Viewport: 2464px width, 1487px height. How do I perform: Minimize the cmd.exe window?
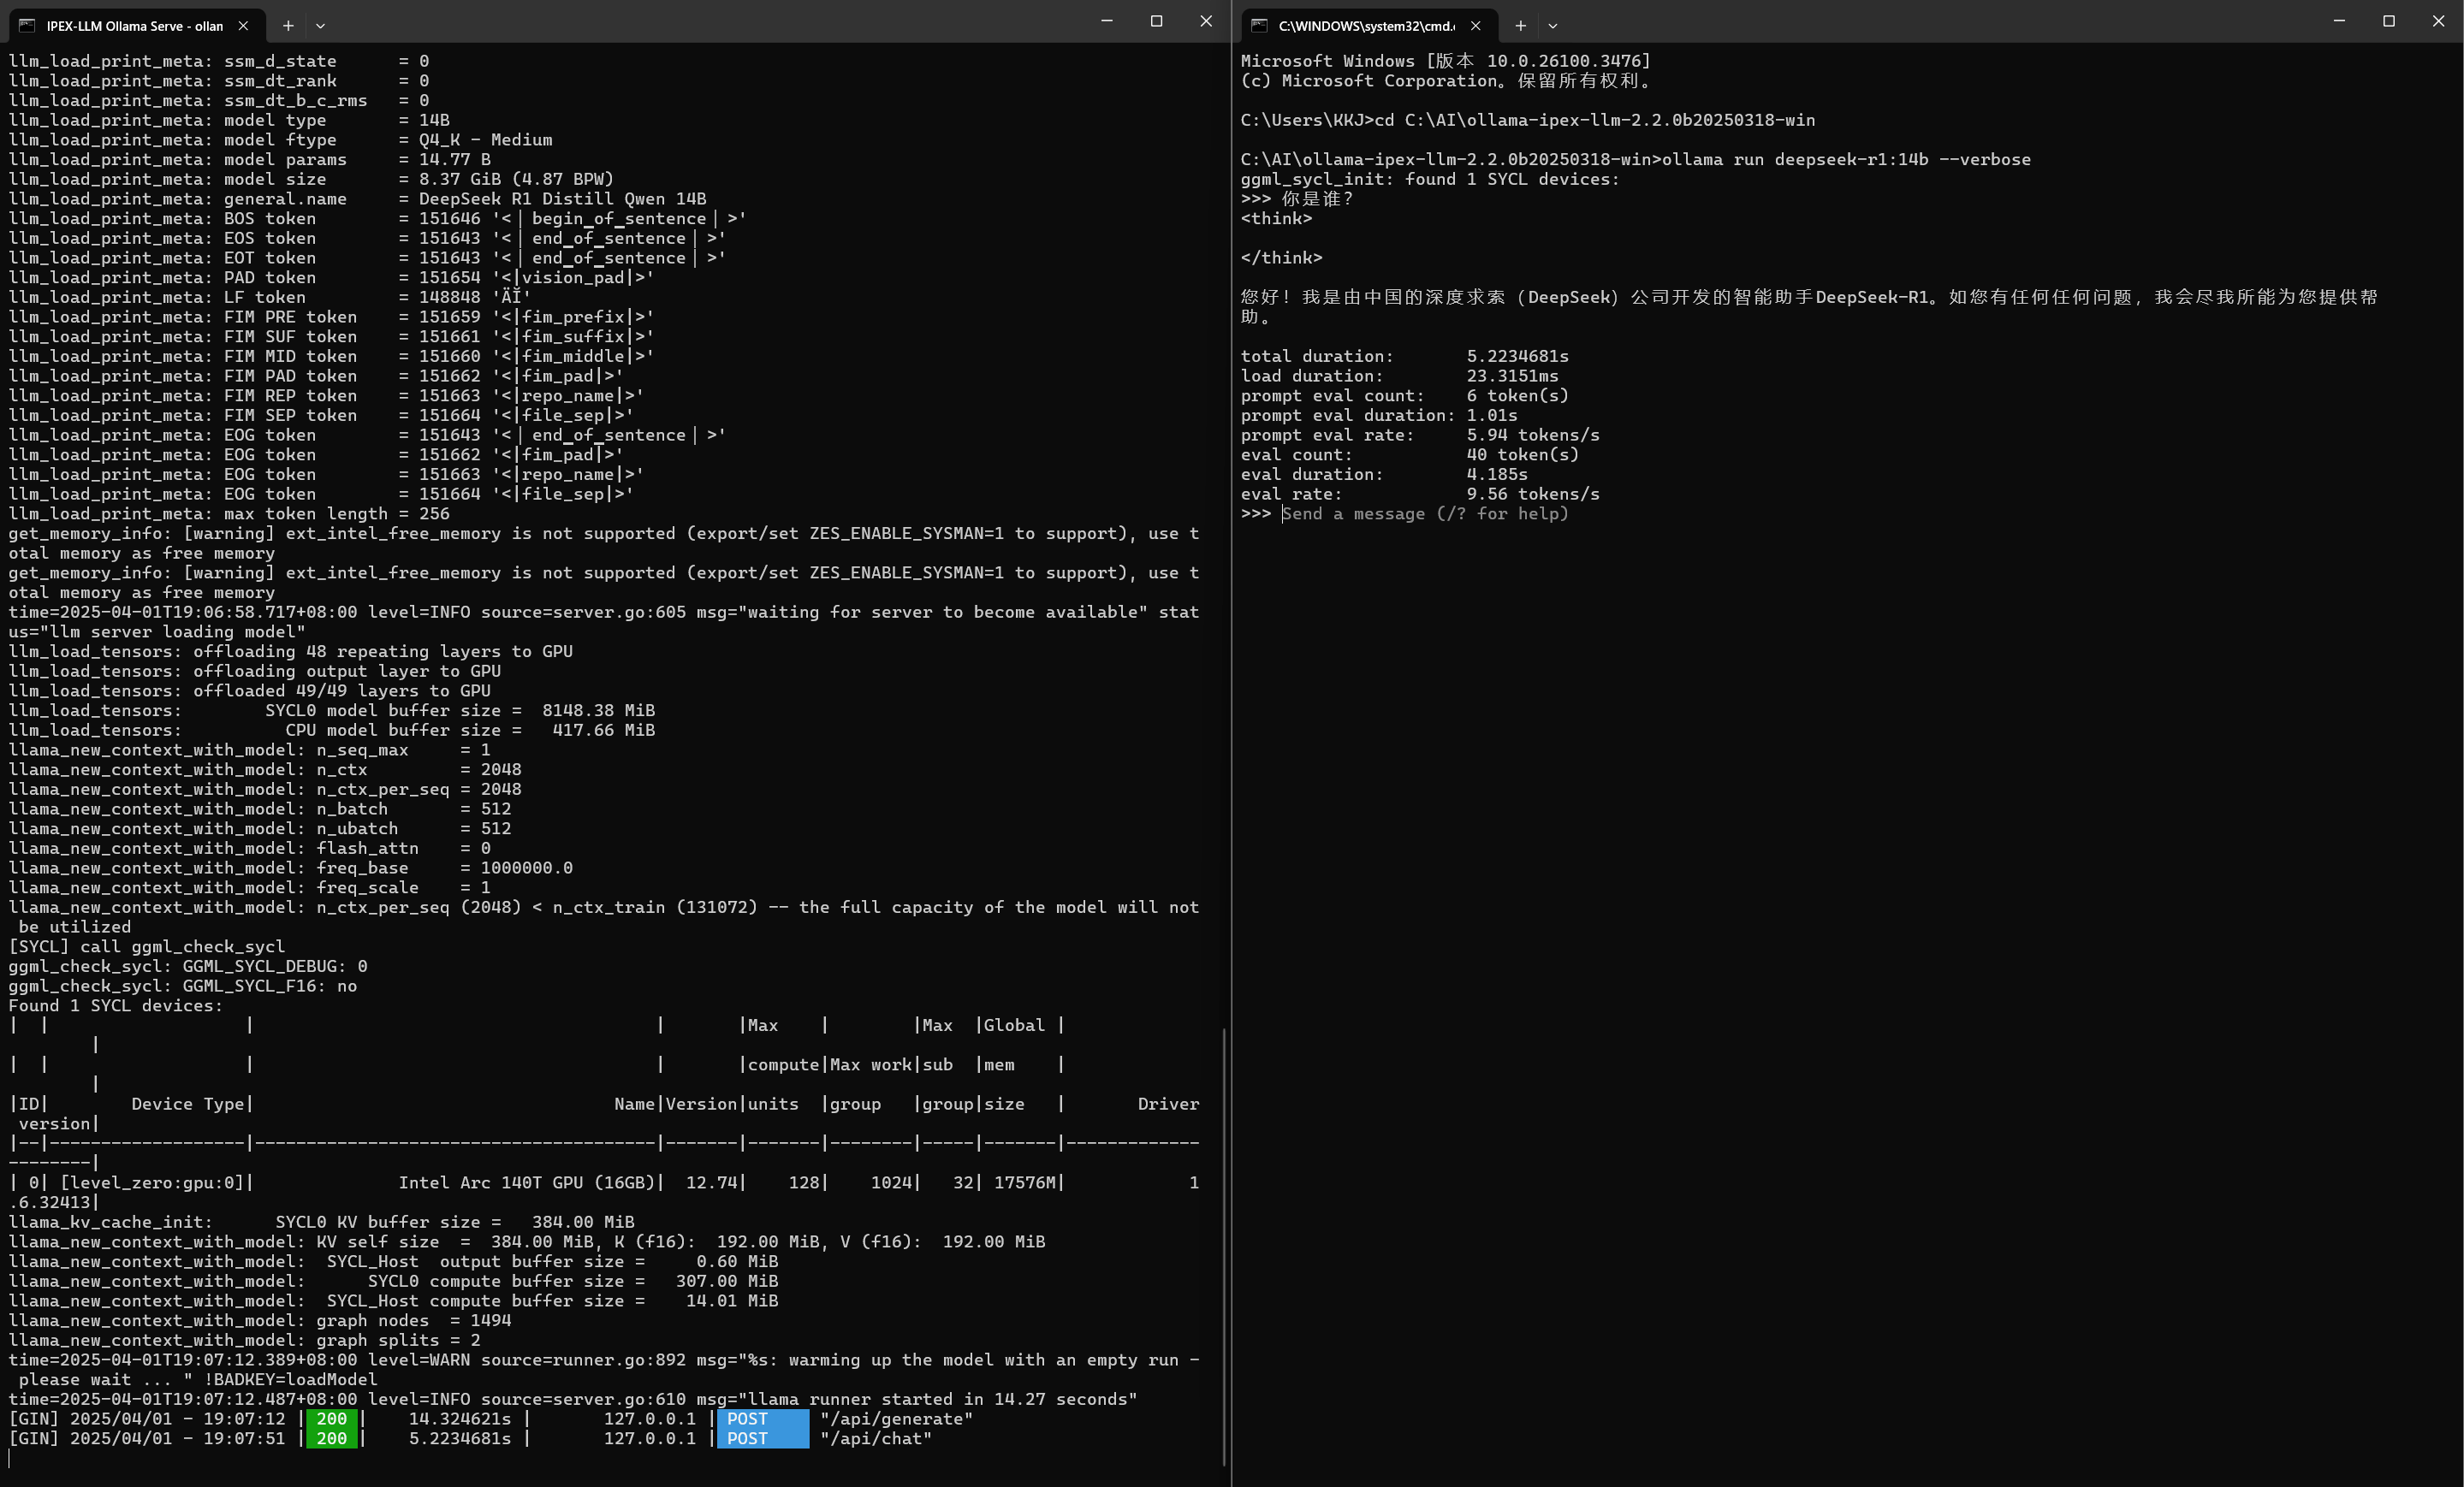coord(2338,21)
